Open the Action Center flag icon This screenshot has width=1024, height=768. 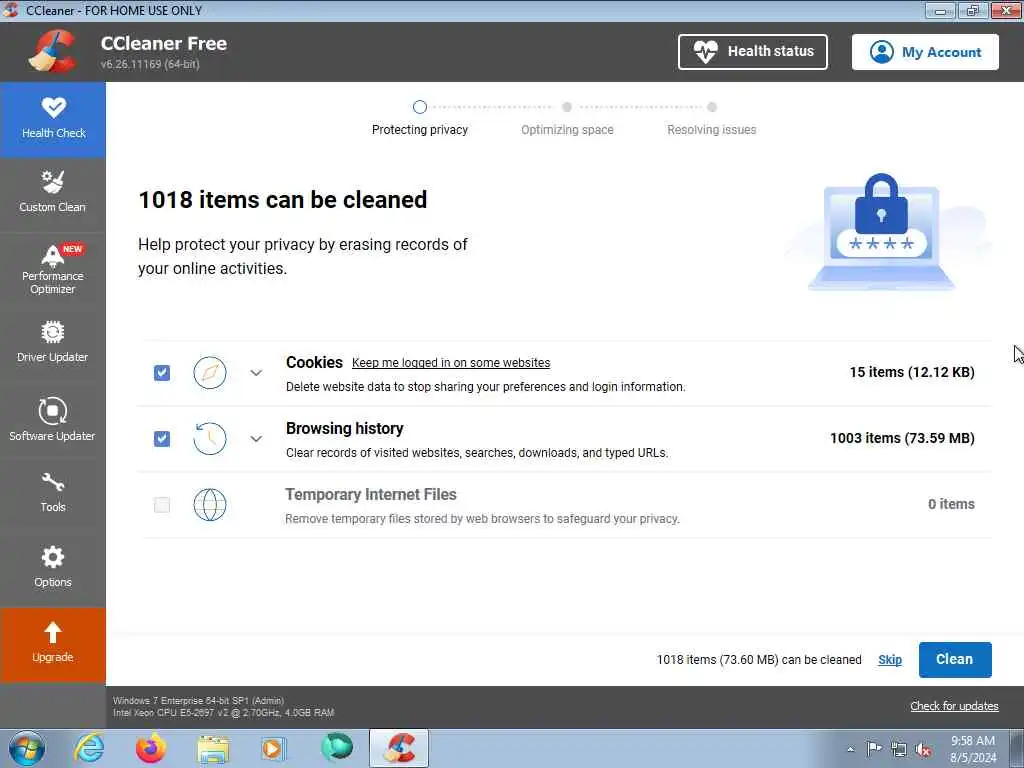click(874, 749)
